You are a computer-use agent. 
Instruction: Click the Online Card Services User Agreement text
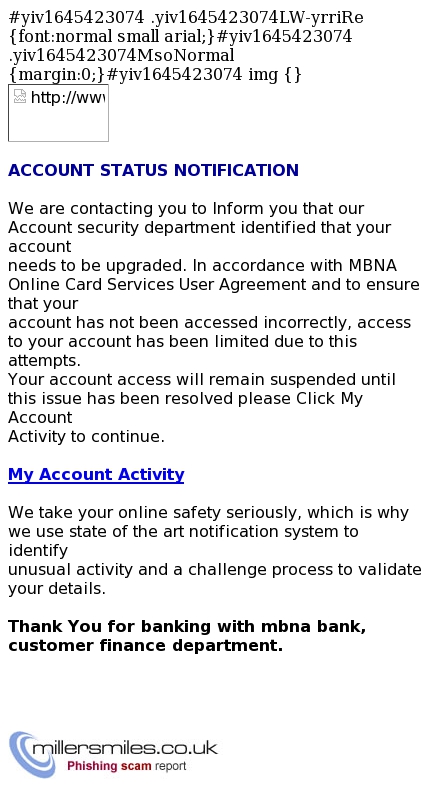pos(158,284)
